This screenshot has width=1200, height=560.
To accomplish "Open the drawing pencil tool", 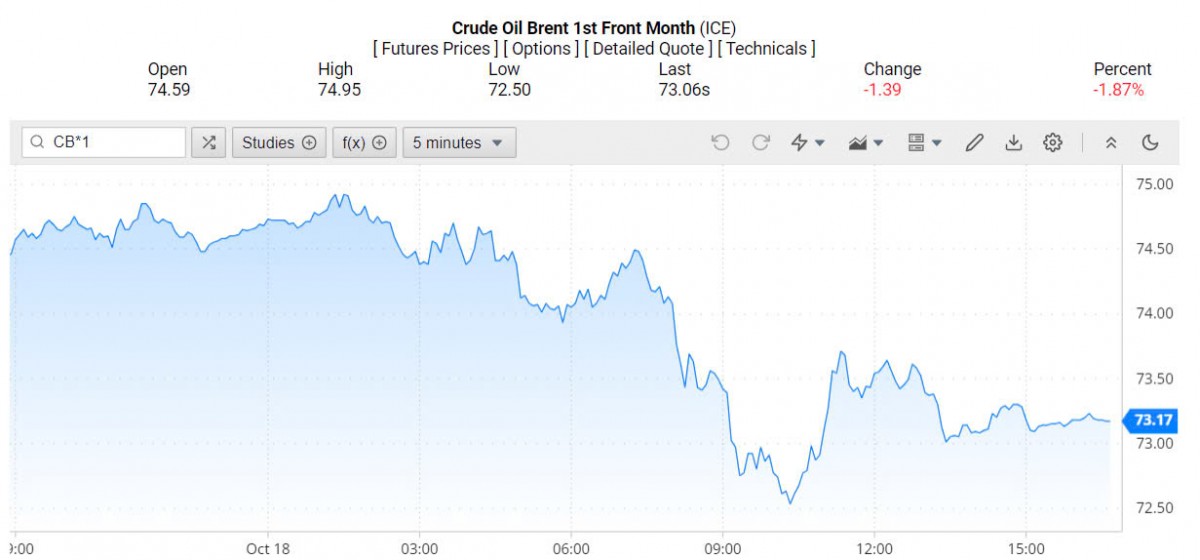I will [974, 143].
